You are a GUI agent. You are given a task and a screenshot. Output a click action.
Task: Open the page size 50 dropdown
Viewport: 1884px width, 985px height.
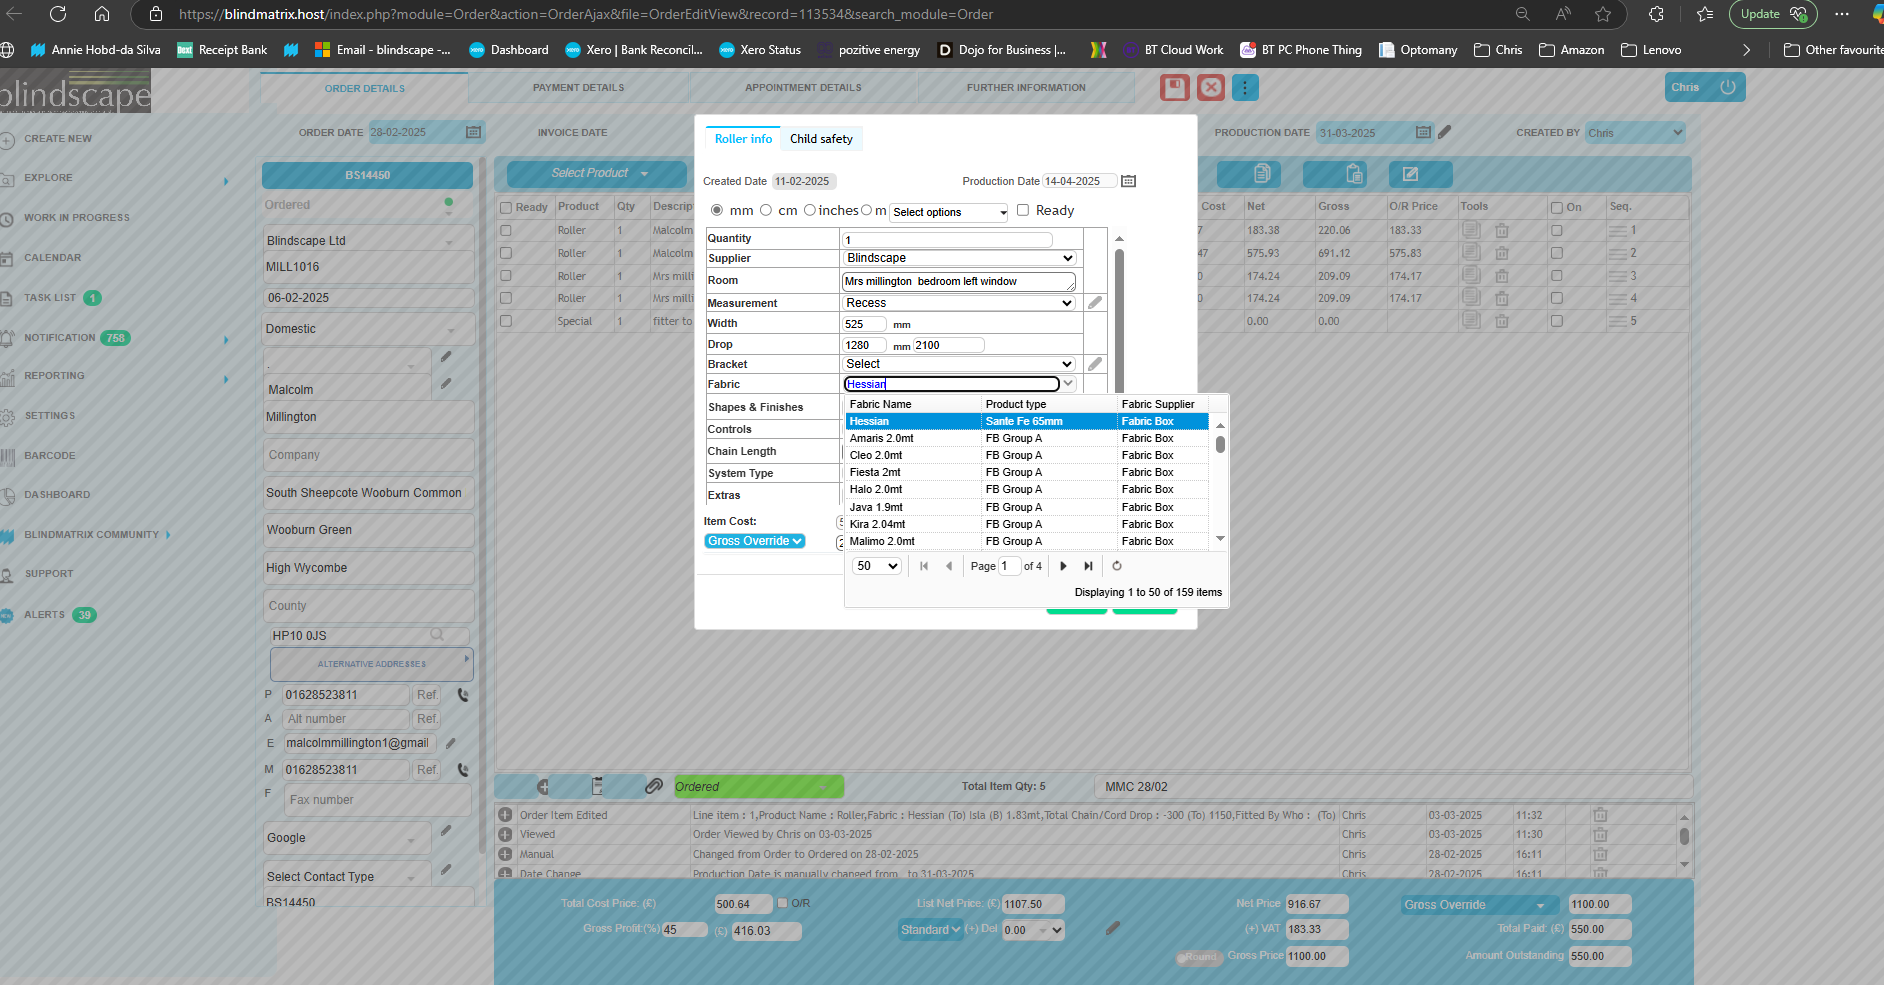[x=877, y=566]
